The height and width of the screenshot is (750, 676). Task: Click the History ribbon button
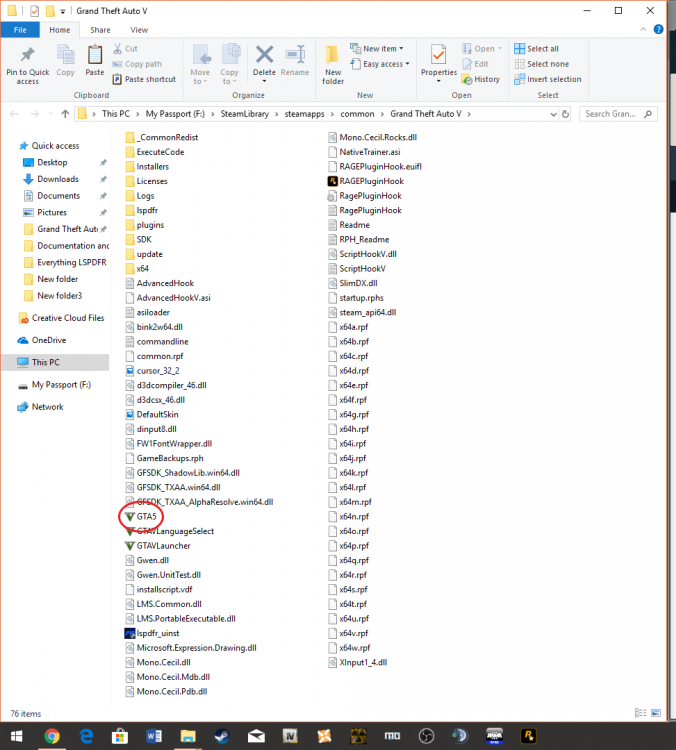(481, 79)
